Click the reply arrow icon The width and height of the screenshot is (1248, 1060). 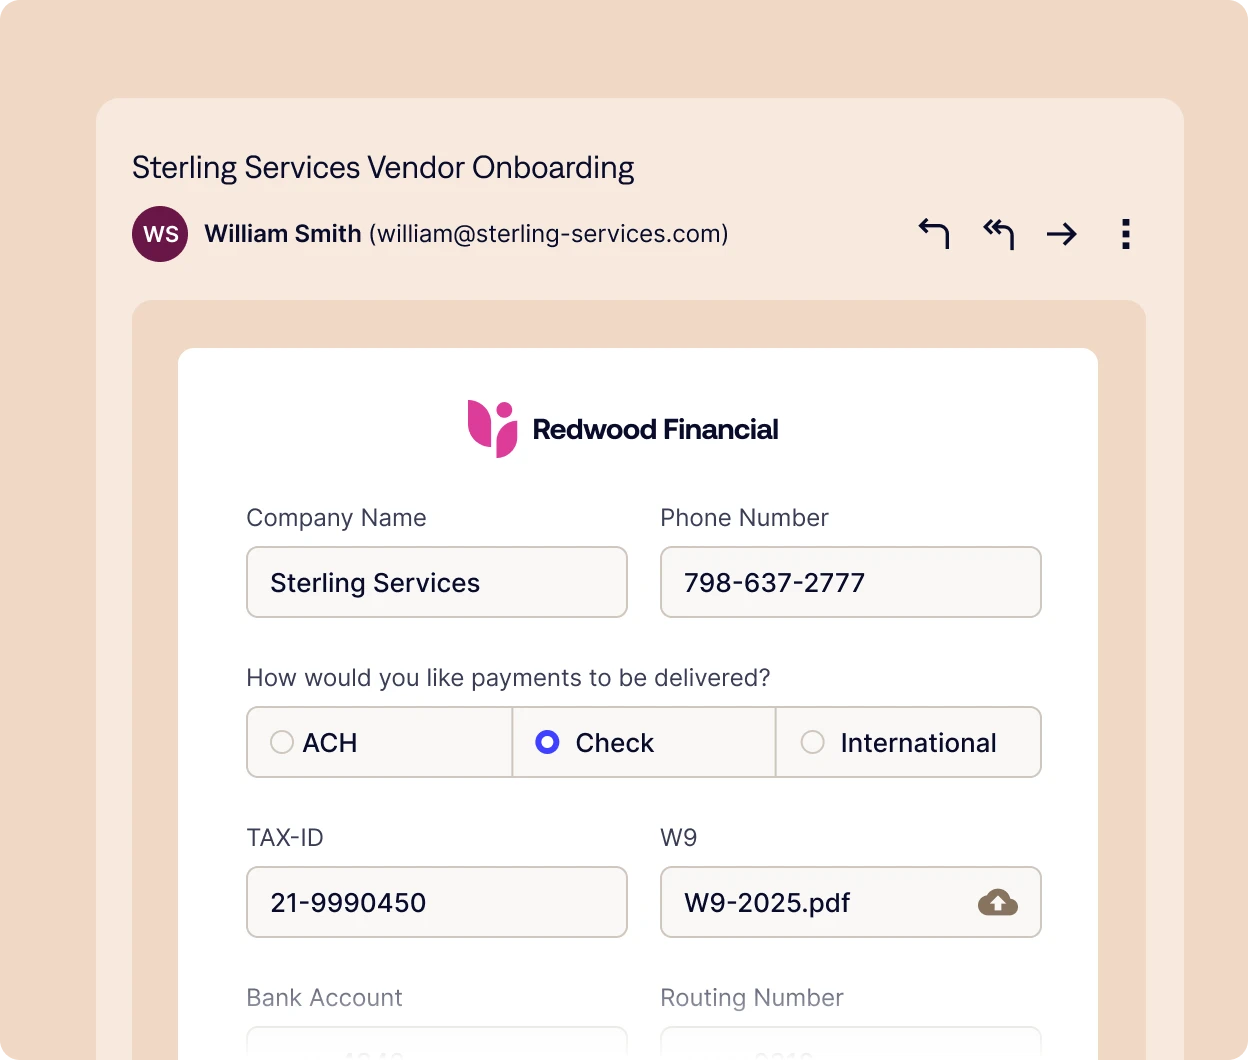point(934,234)
